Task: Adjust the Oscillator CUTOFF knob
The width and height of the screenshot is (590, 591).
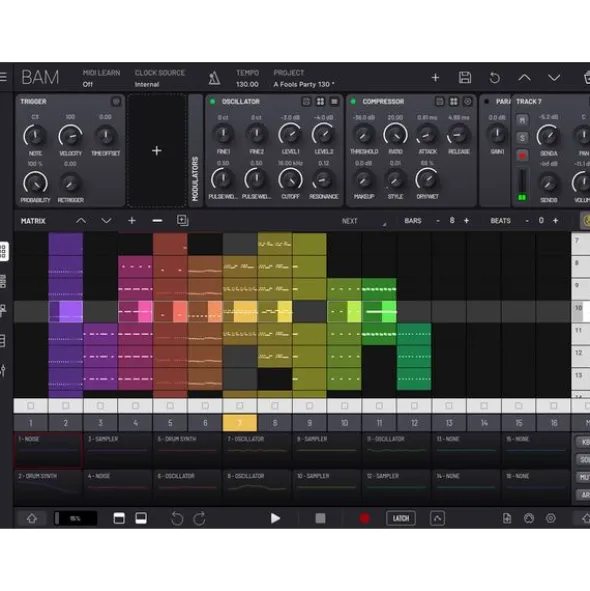Action: pos(290,179)
